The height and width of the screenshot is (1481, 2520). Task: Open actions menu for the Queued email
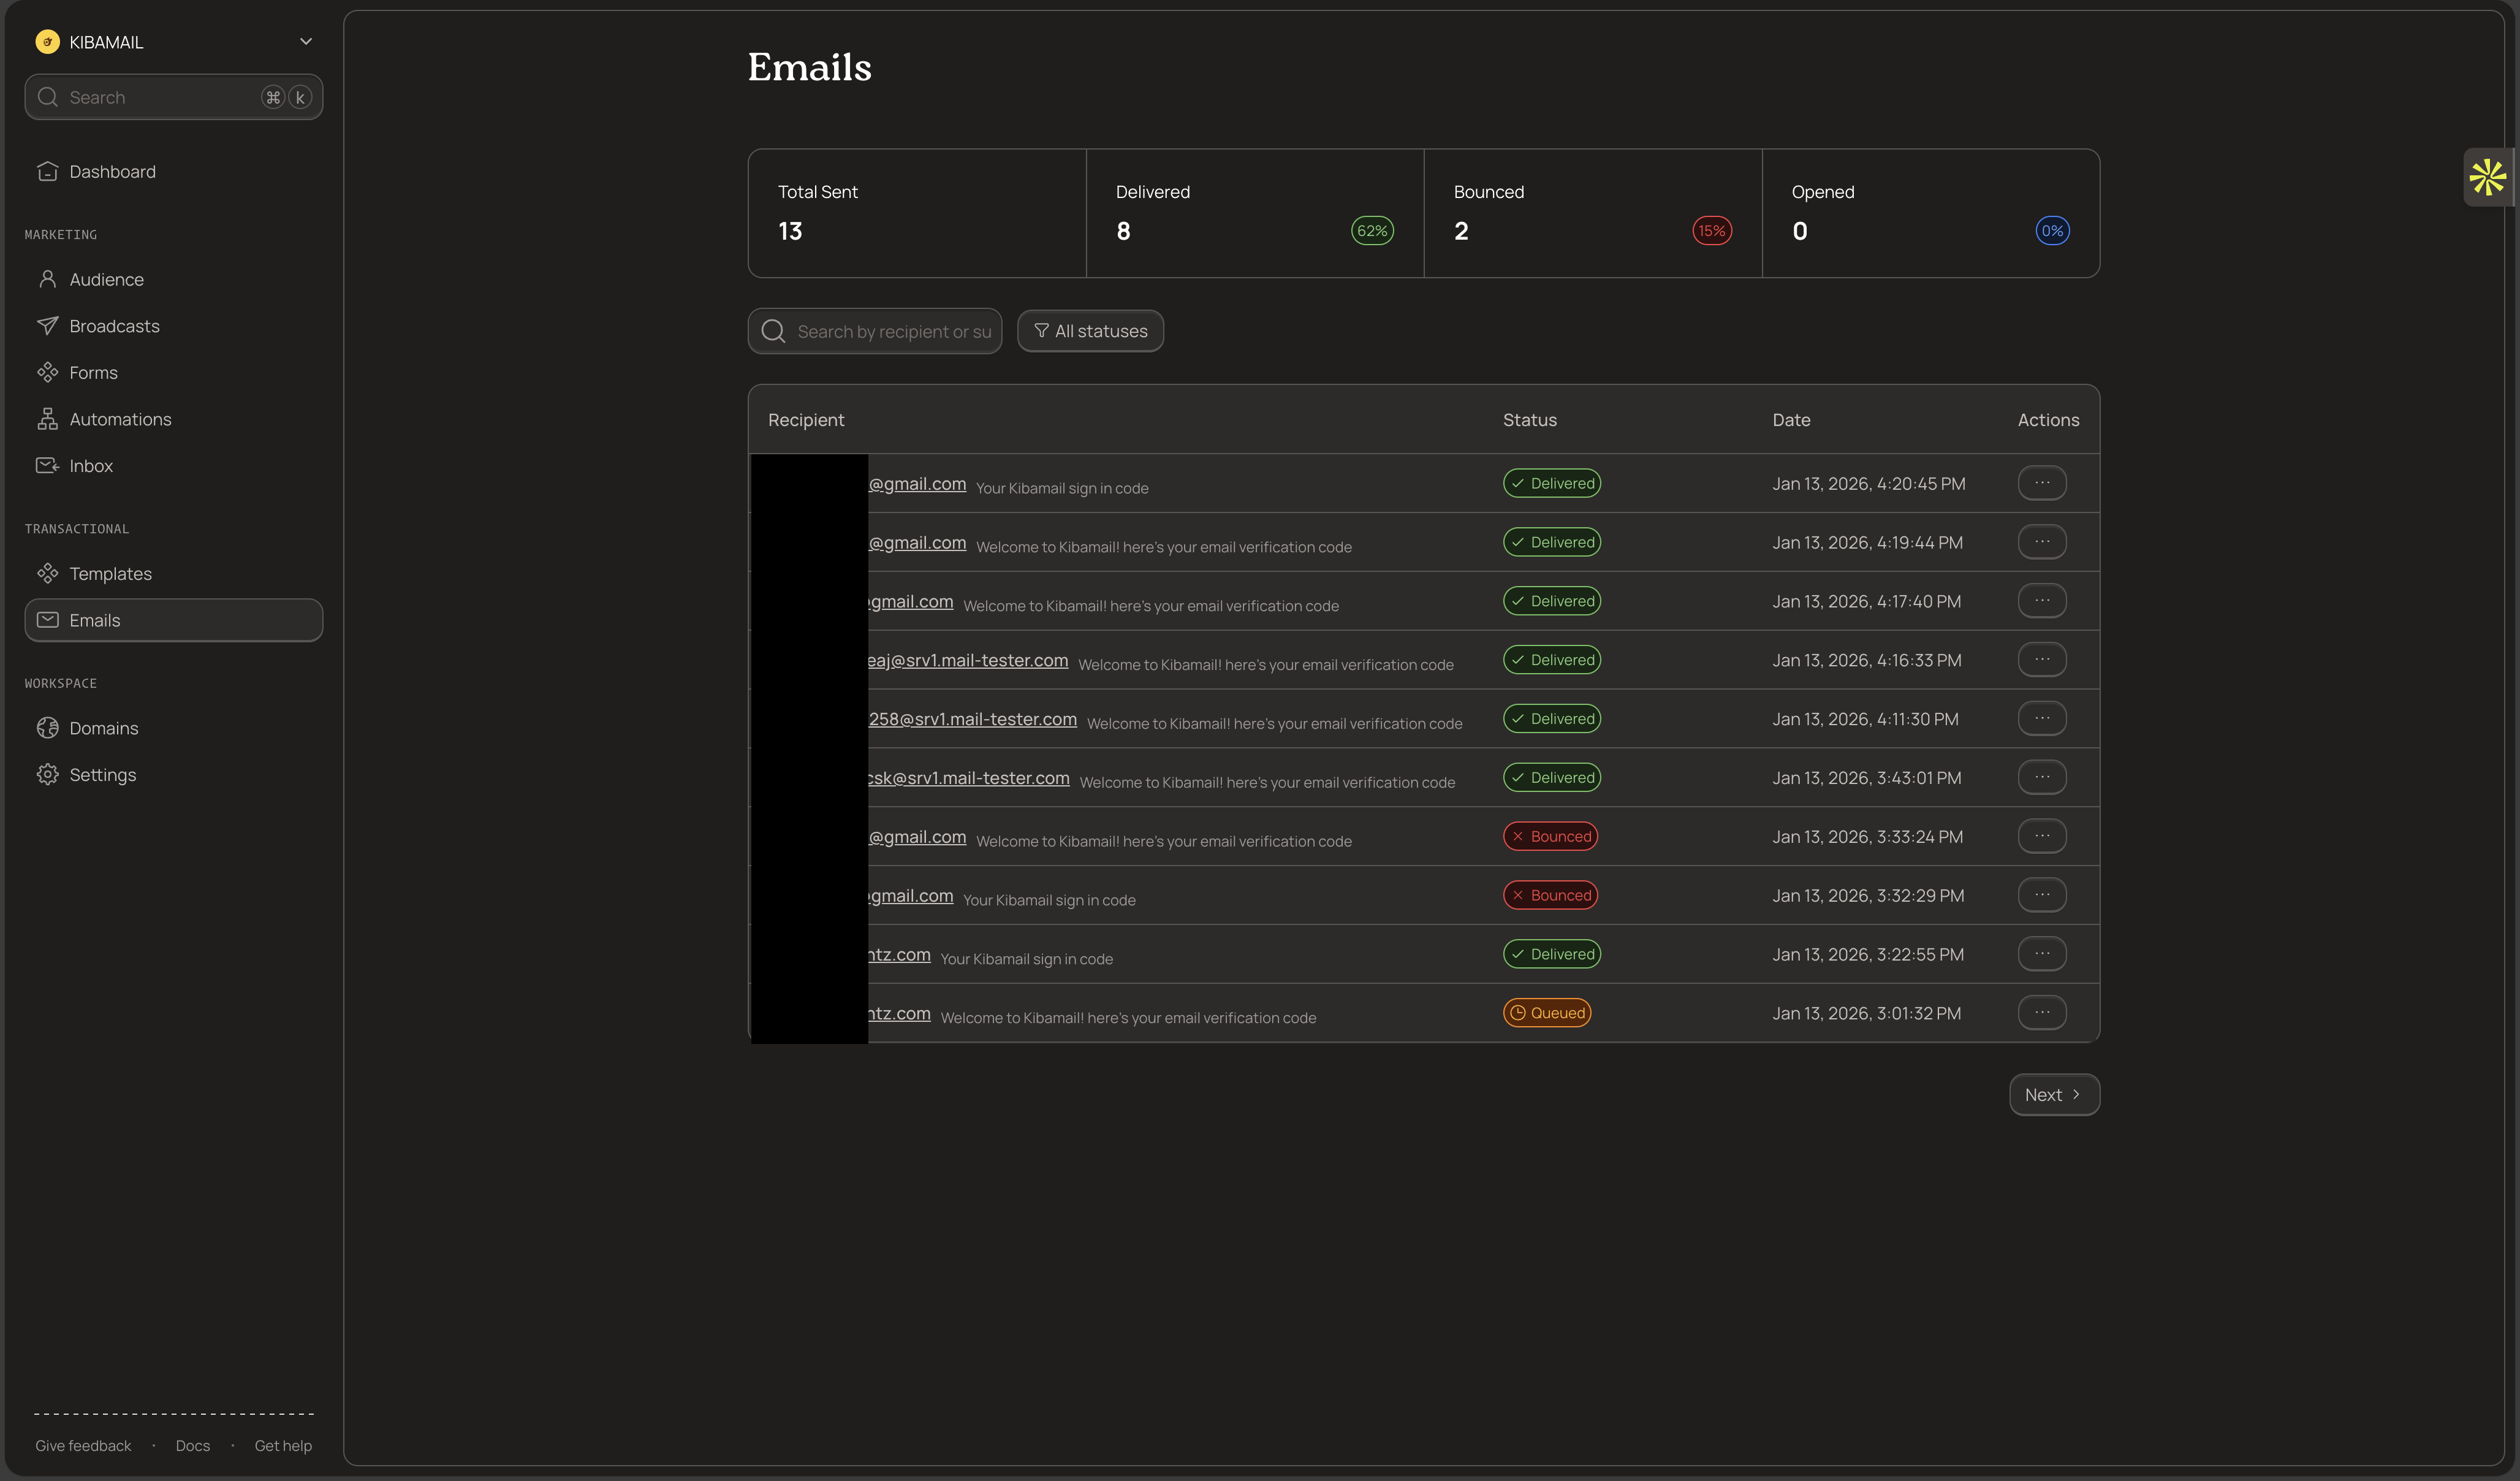pos(2042,1012)
